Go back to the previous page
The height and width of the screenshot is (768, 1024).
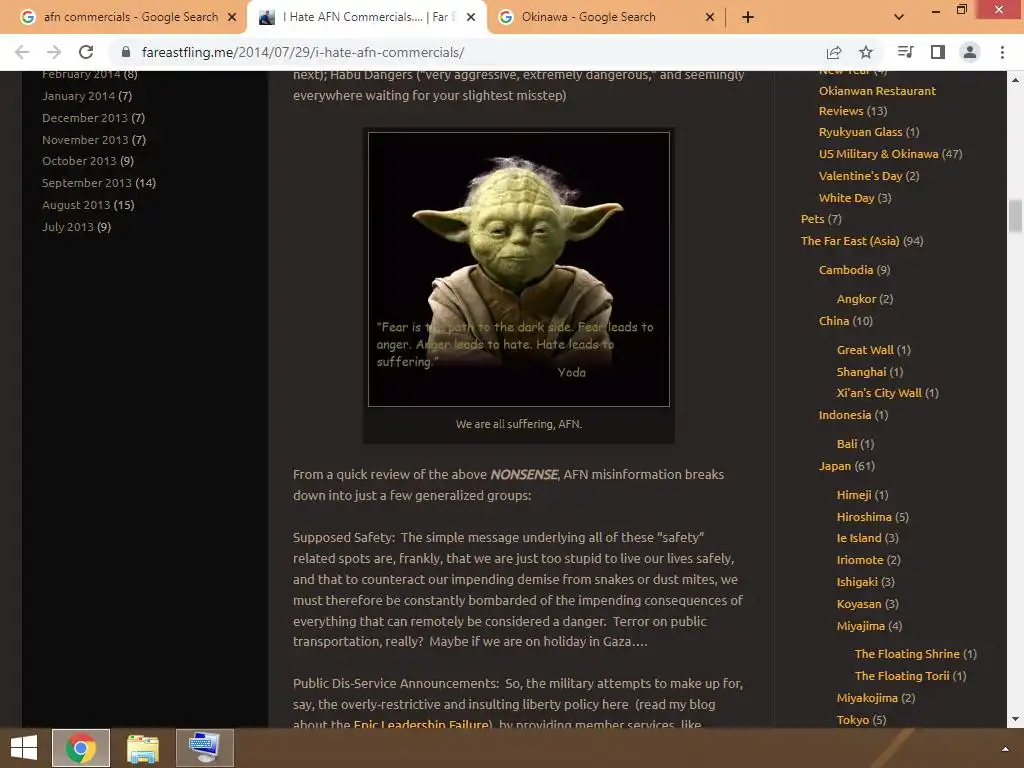tap(22, 52)
